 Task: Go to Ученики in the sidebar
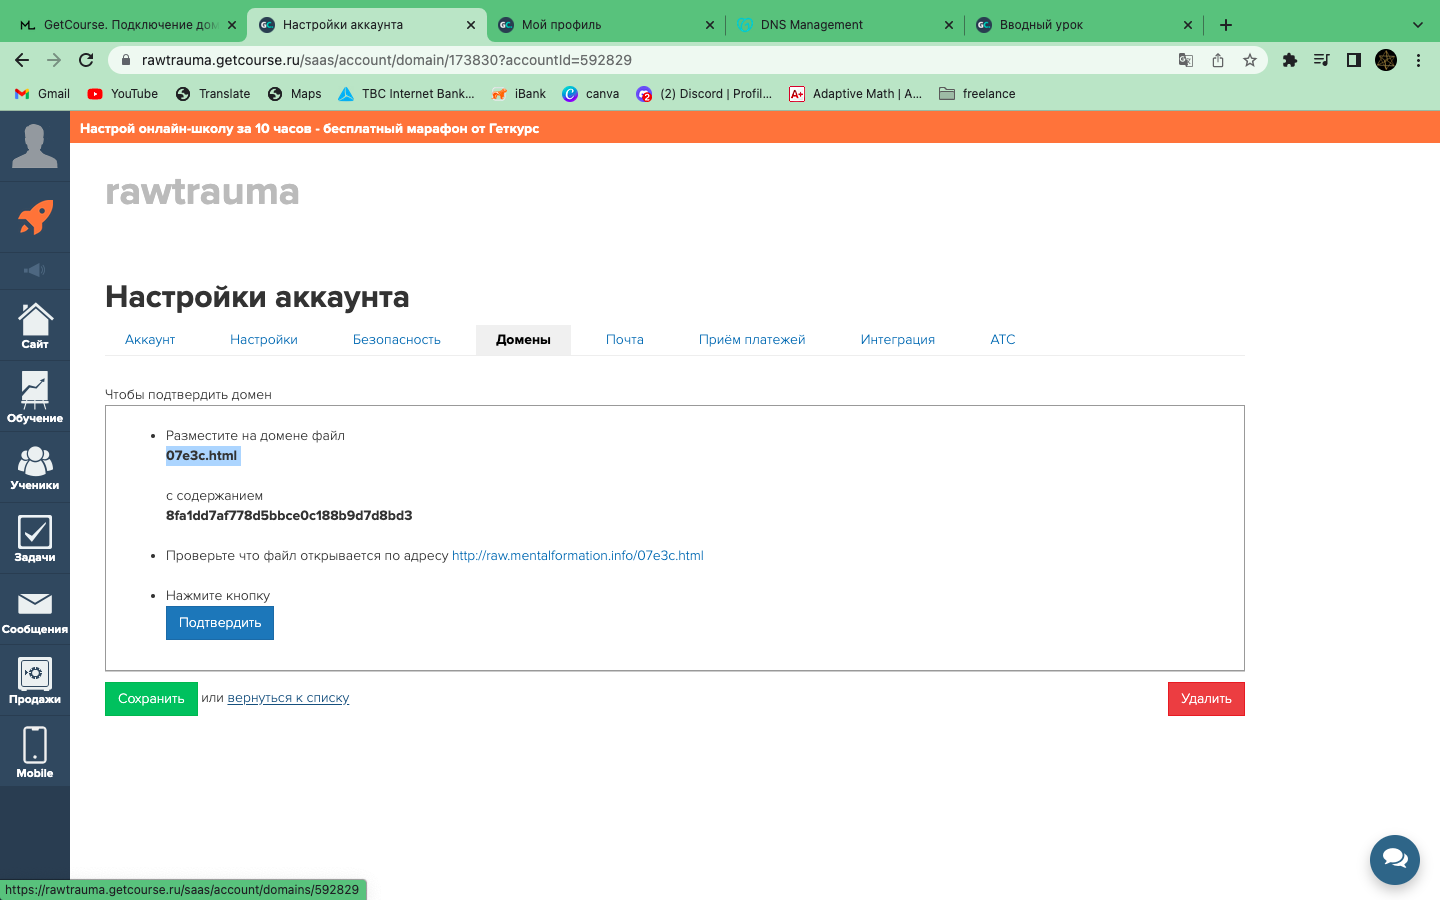tap(35, 467)
